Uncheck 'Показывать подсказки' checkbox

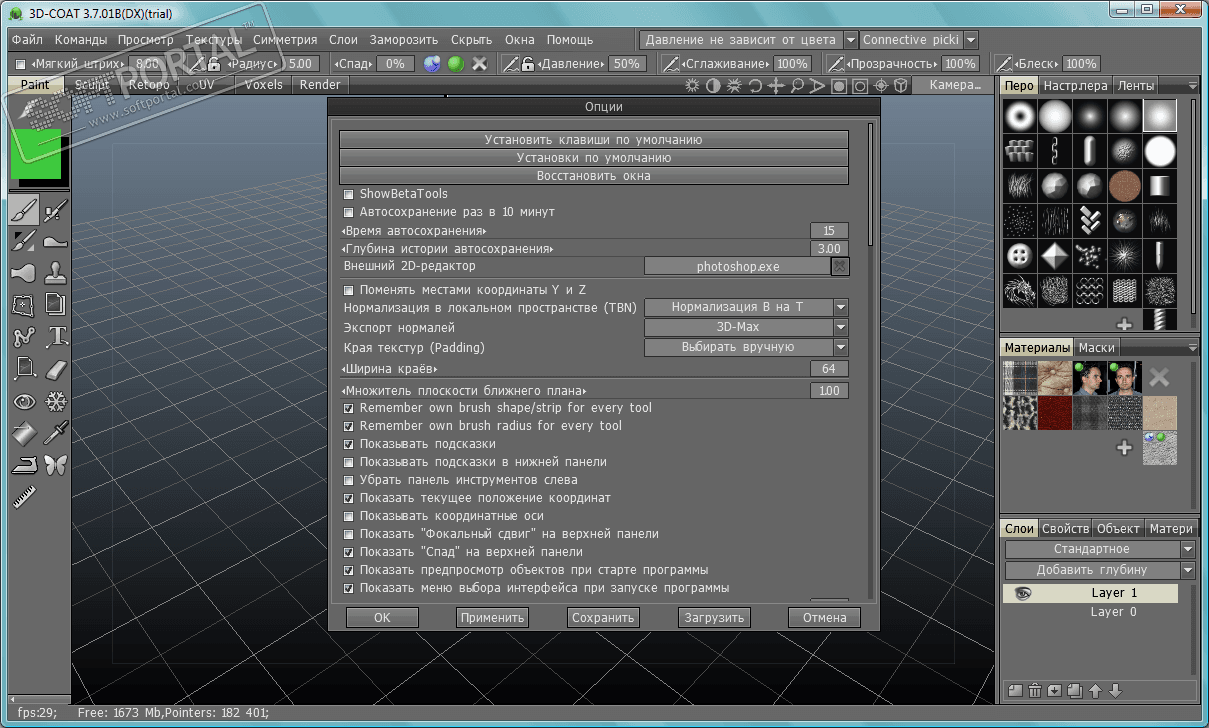pyautogui.click(x=349, y=444)
